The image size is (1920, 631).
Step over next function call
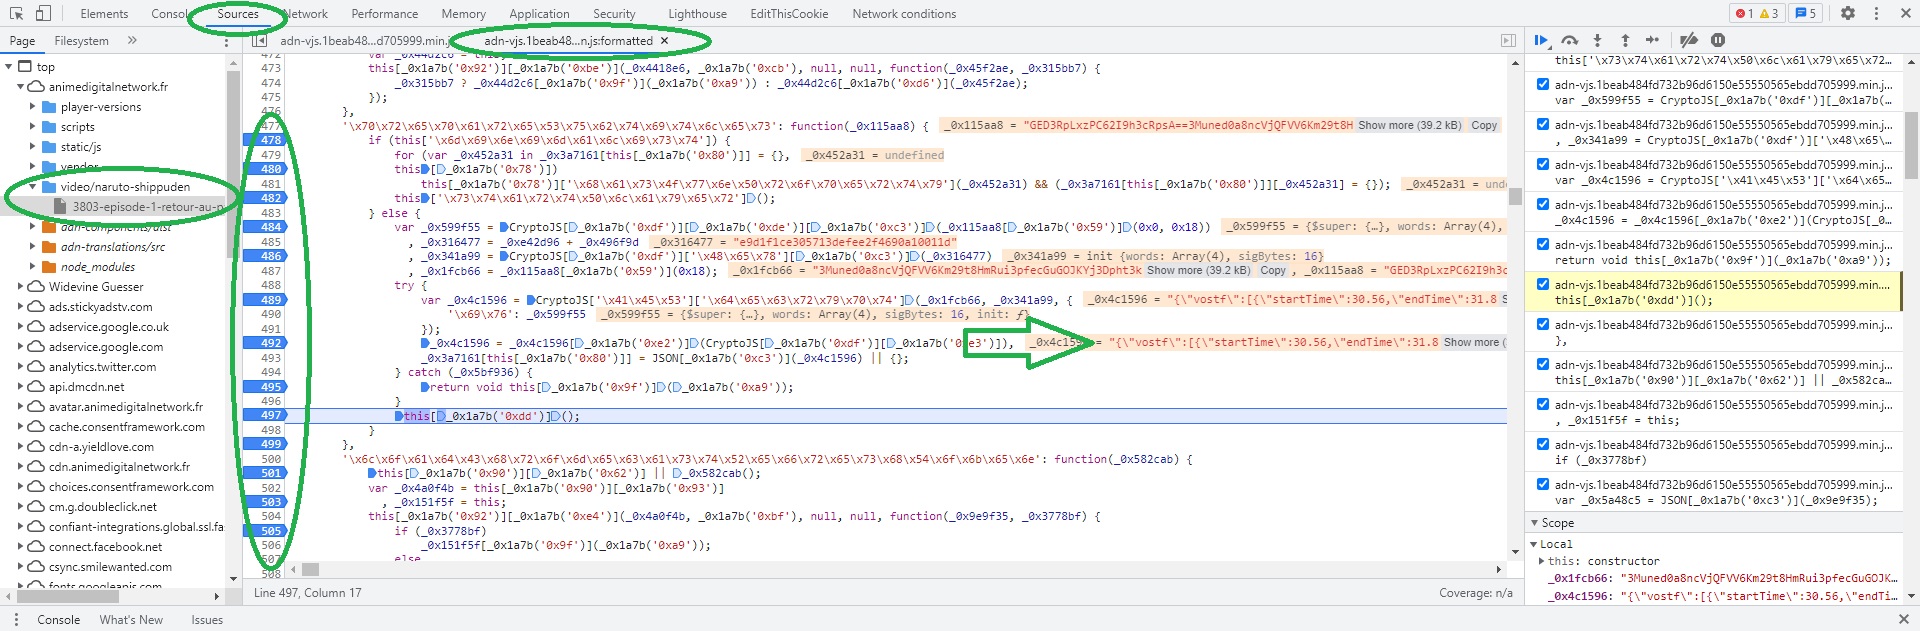tap(1570, 40)
